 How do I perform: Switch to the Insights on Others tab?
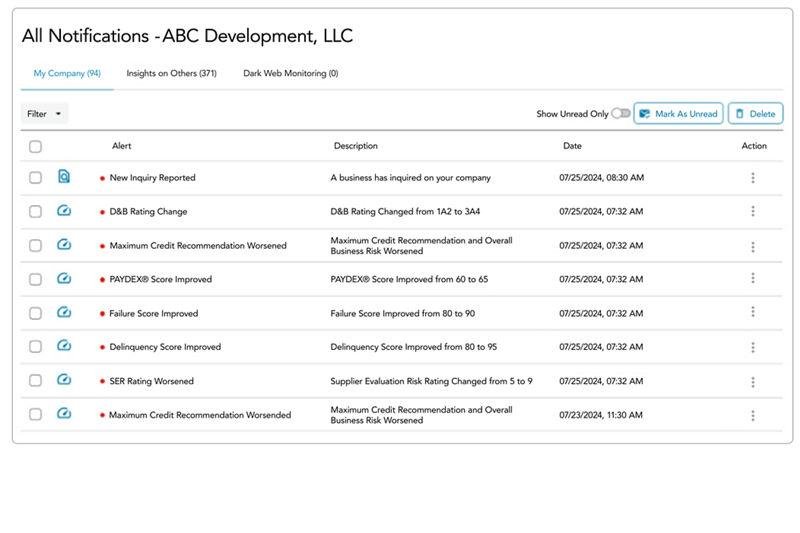click(171, 73)
